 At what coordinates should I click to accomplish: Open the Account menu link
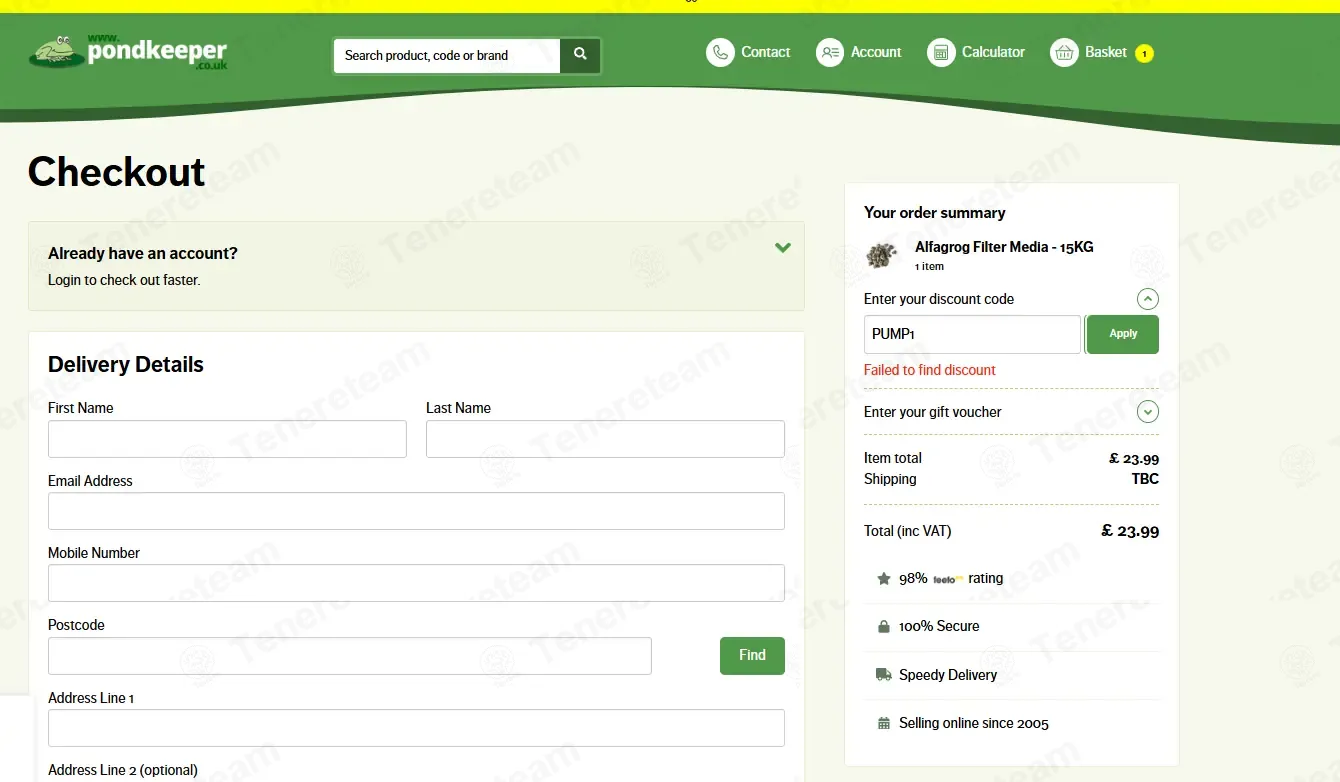[876, 52]
